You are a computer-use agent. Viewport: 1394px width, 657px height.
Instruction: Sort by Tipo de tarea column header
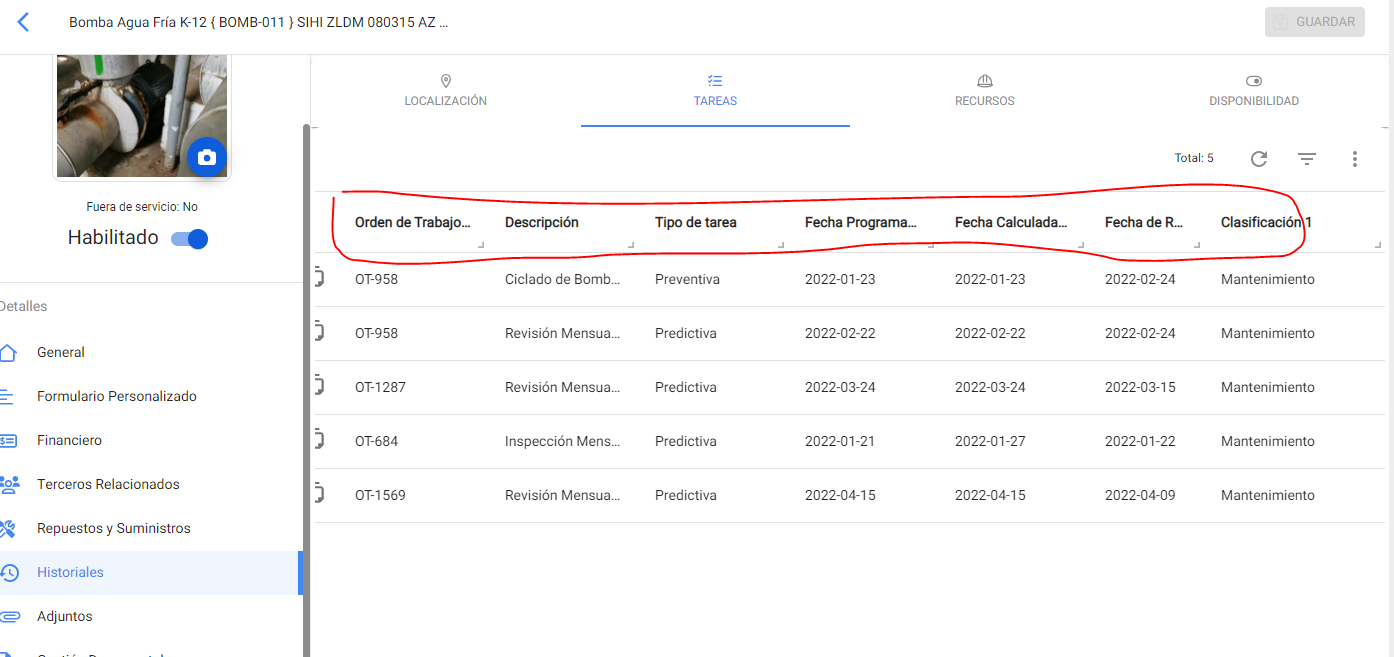pos(695,222)
